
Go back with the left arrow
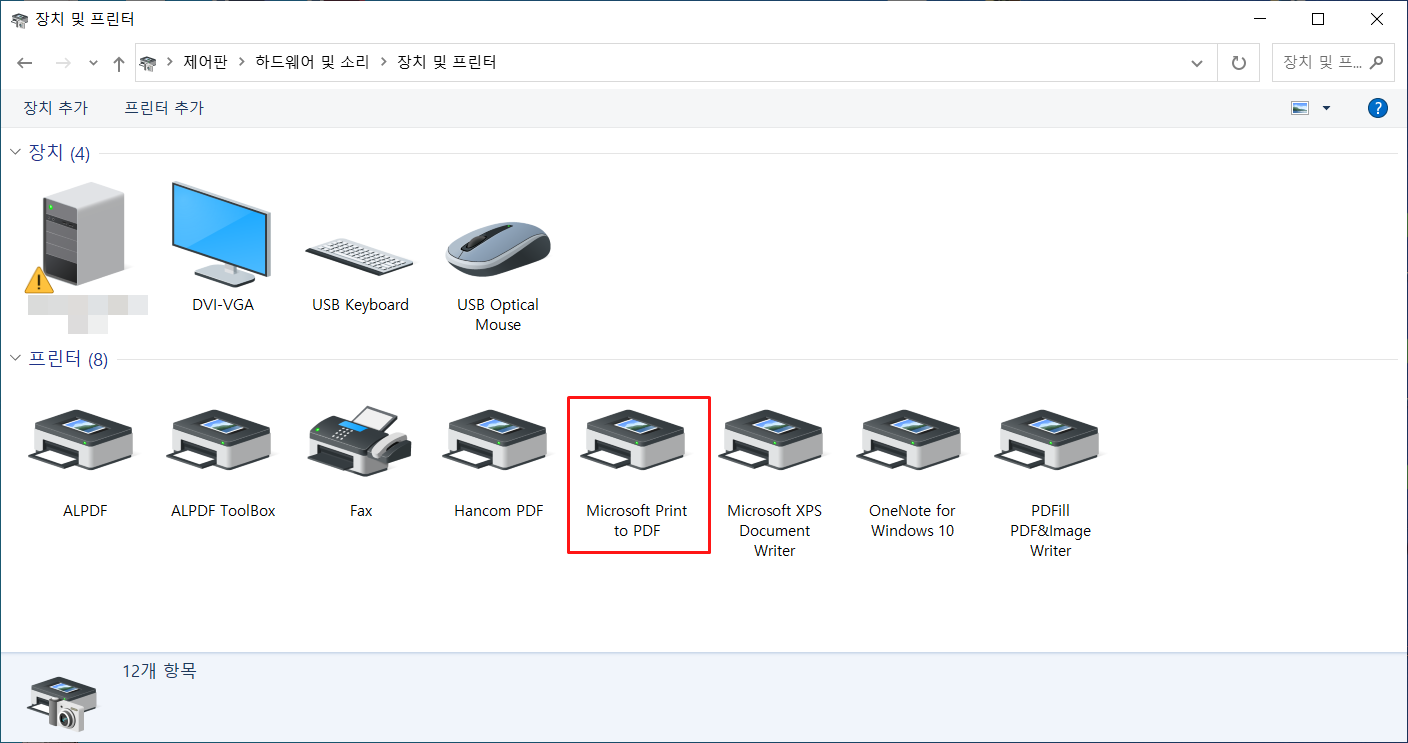pyautogui.click(x=25, y=63)
